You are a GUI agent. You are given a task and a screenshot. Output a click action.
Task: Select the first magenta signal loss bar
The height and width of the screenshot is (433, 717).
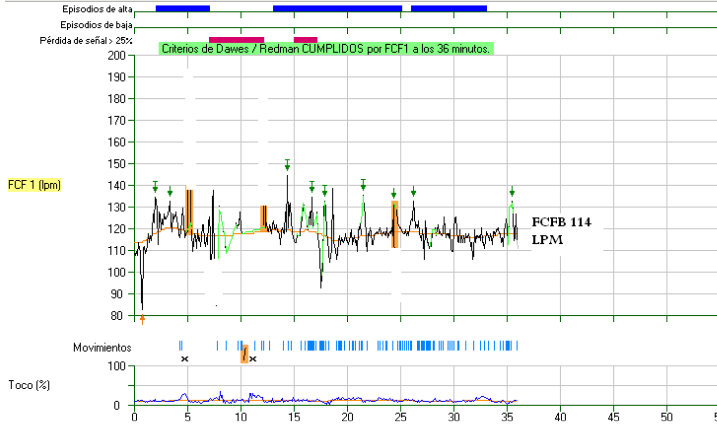236,39
